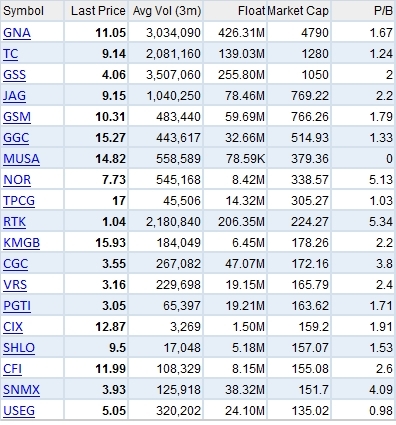
Task: Open the USEG stock link
Action: point(19,411)
